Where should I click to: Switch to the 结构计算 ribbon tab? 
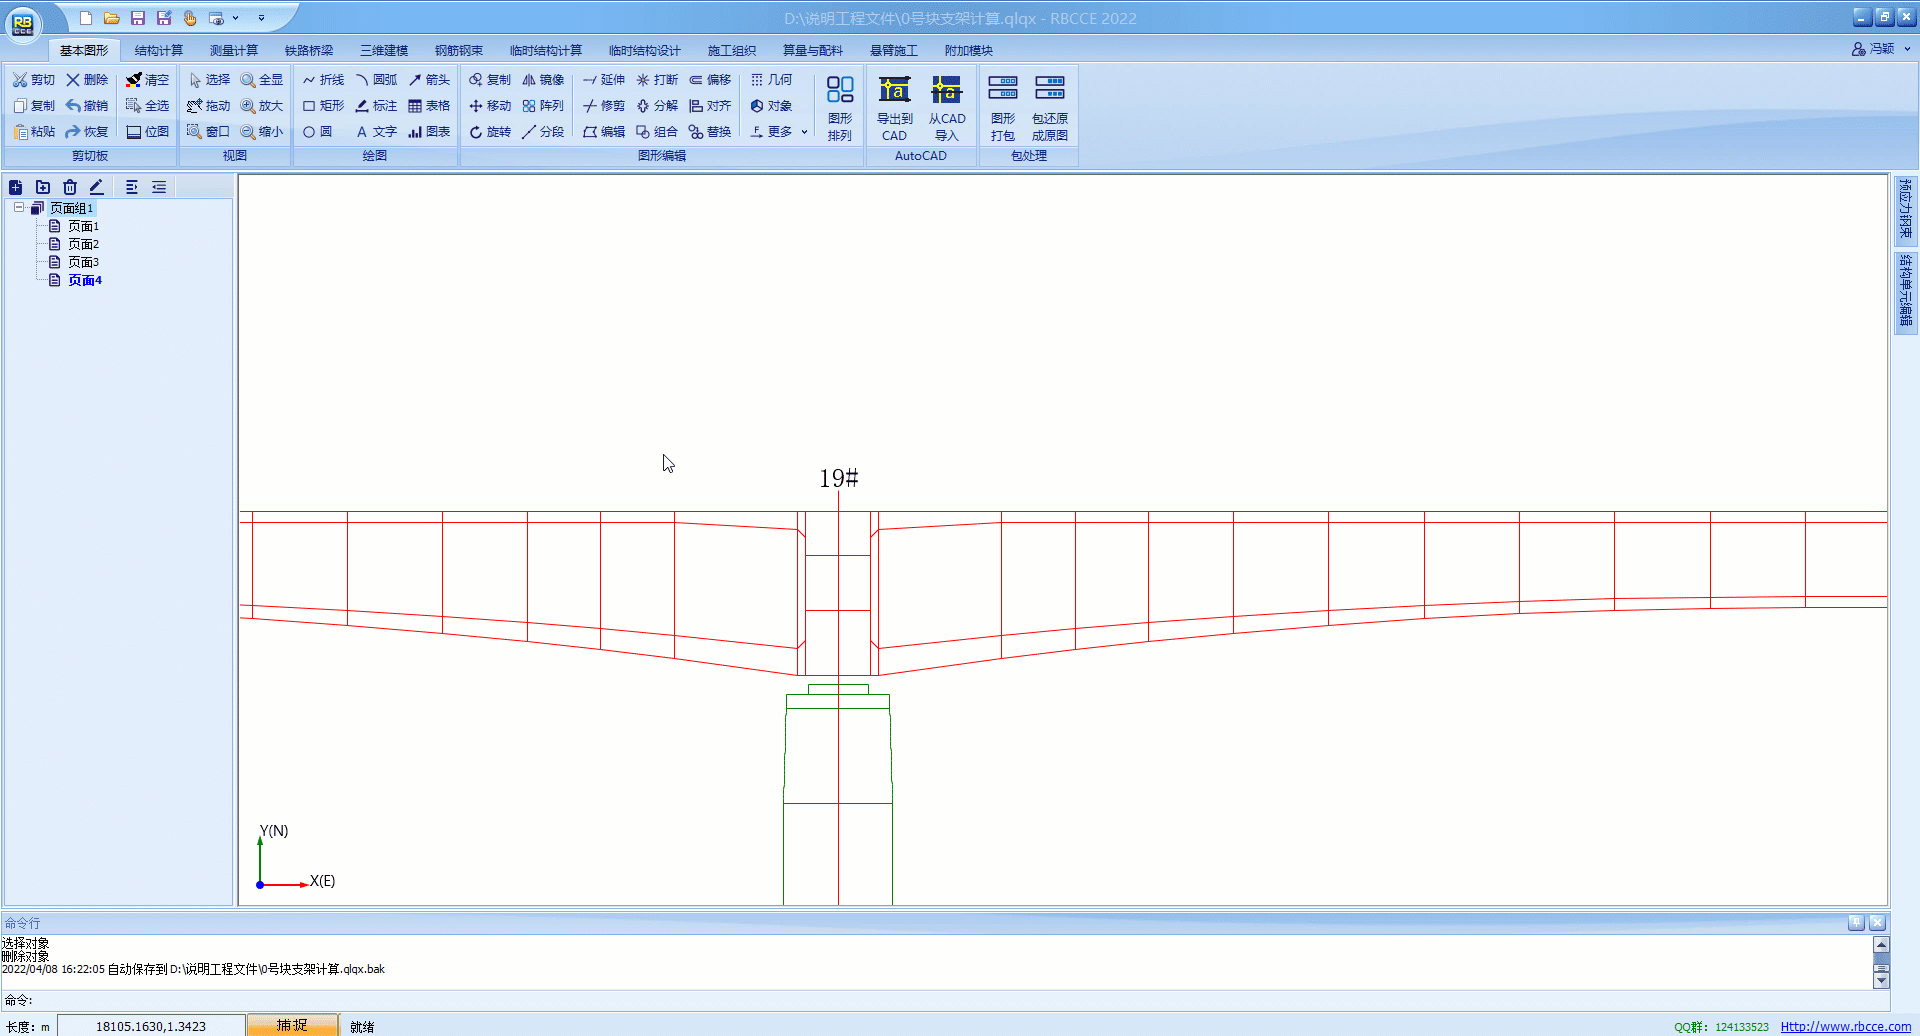point(159,50)
